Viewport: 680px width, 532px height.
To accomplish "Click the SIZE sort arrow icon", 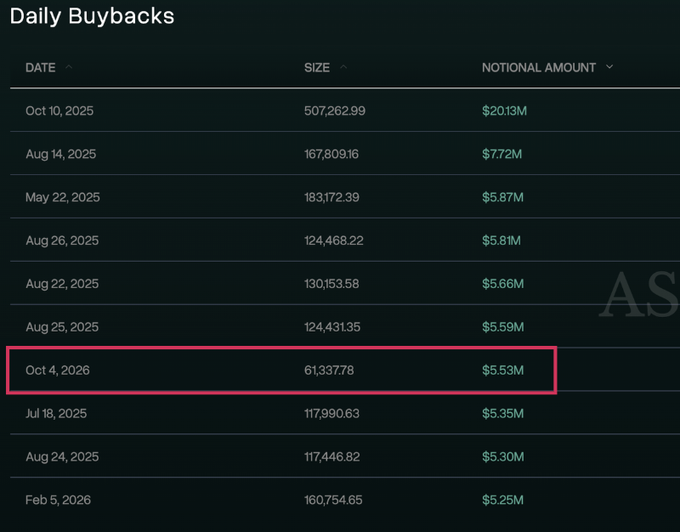I will coord(343,67).
